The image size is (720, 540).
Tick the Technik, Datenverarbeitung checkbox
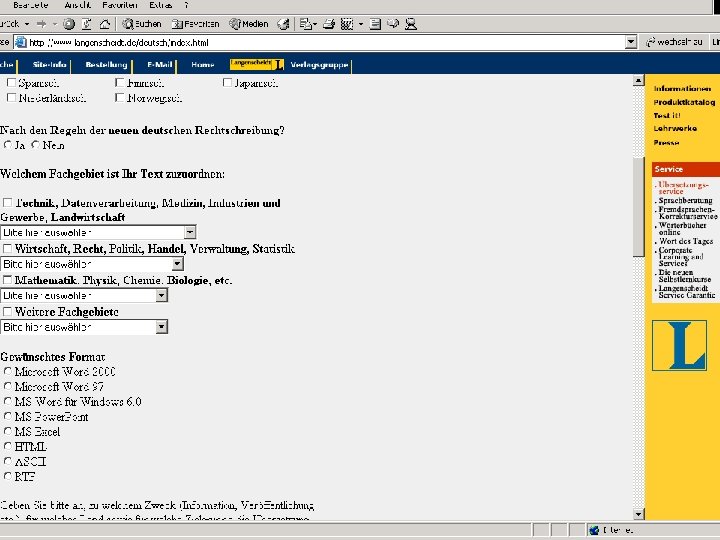(7, 203)
